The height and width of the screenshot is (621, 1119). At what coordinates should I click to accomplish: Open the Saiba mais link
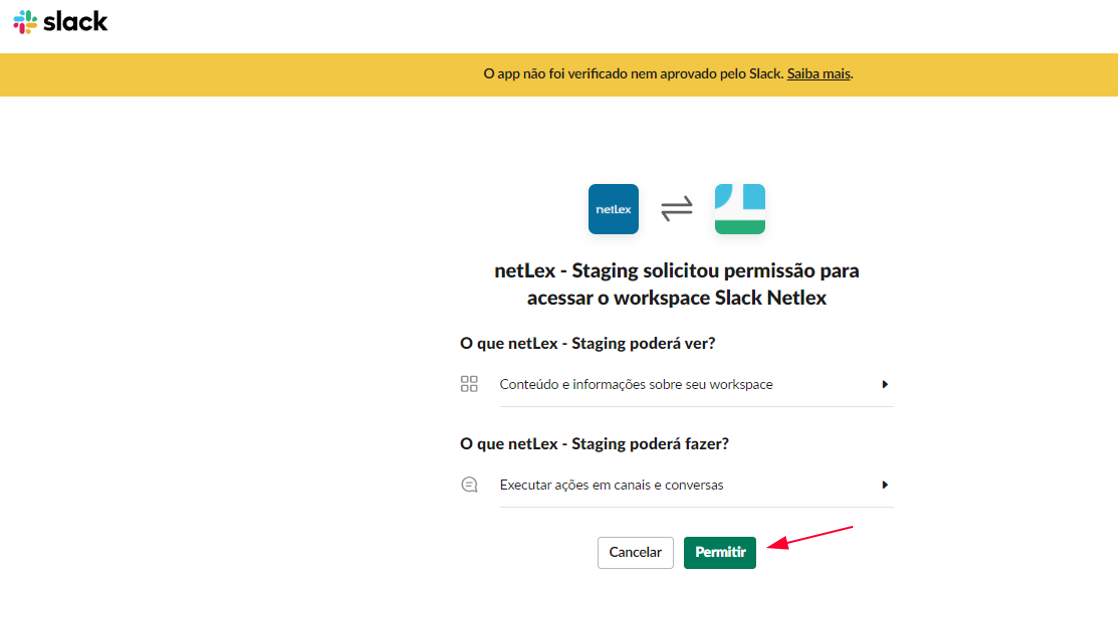[x=818, y=74]
